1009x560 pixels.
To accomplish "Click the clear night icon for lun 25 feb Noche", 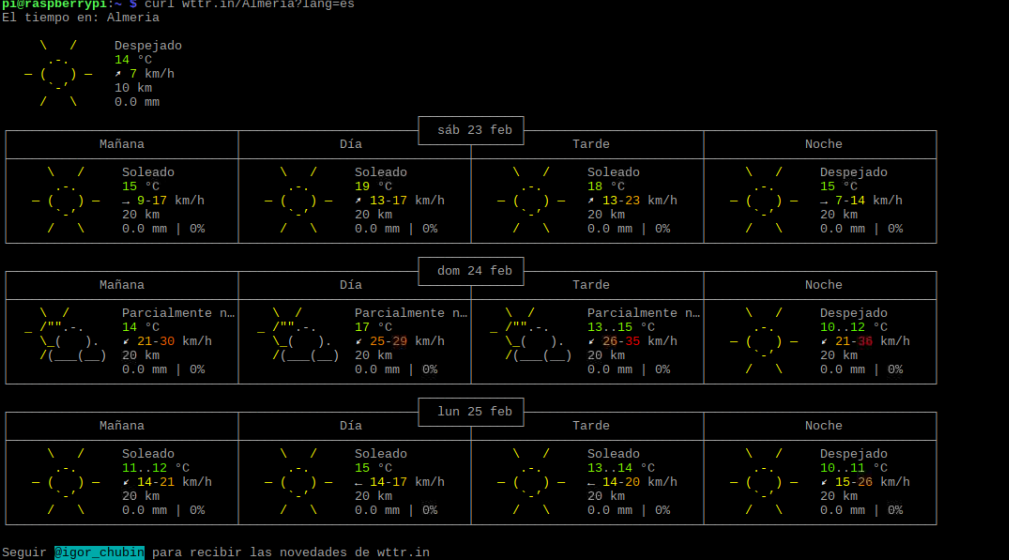I will point(764,482).
